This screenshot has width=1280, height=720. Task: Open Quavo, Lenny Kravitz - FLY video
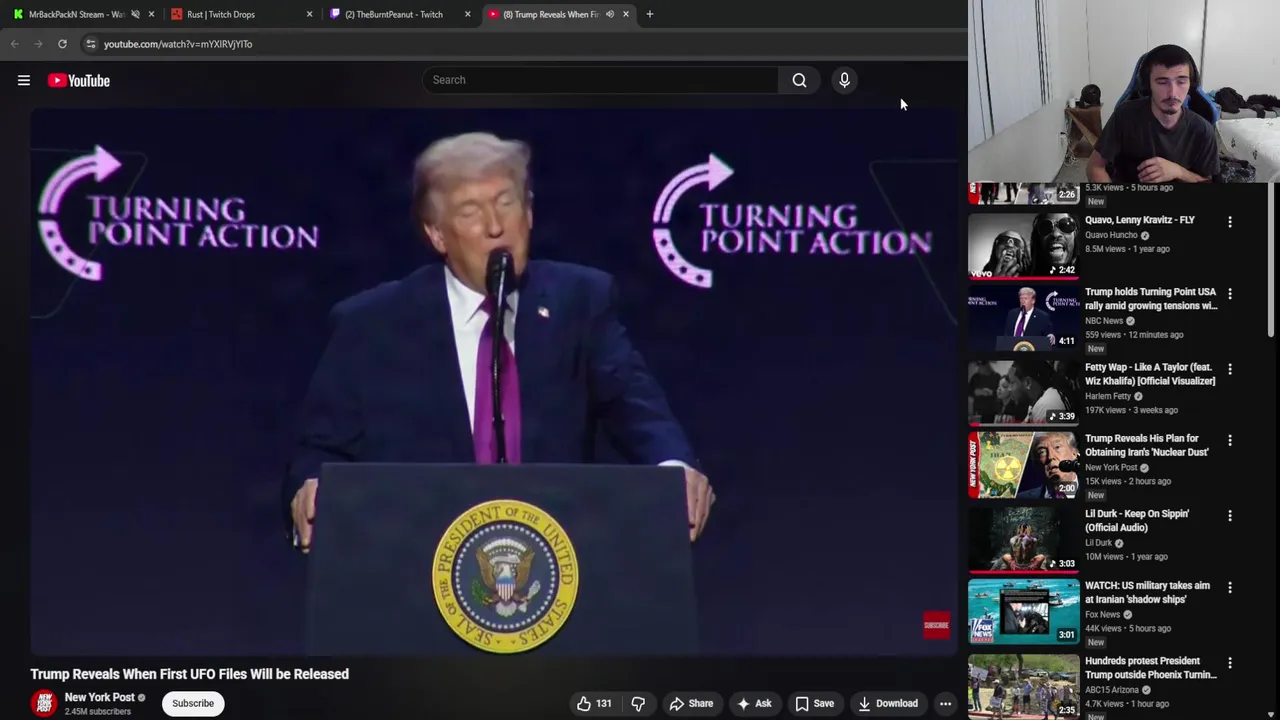click(x=1139, y=220)
